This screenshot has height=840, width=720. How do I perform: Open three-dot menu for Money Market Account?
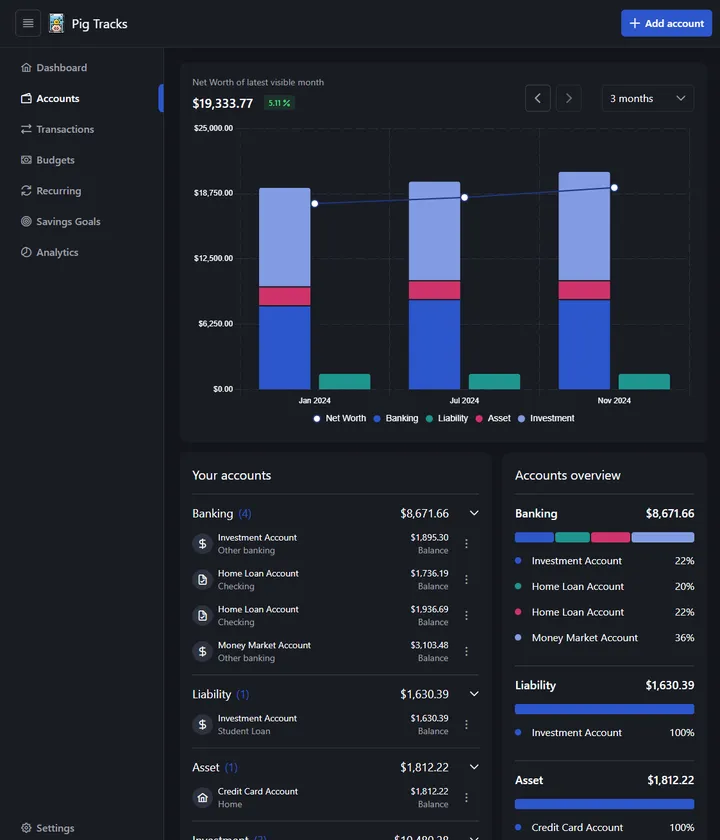(x=466, y=651)
